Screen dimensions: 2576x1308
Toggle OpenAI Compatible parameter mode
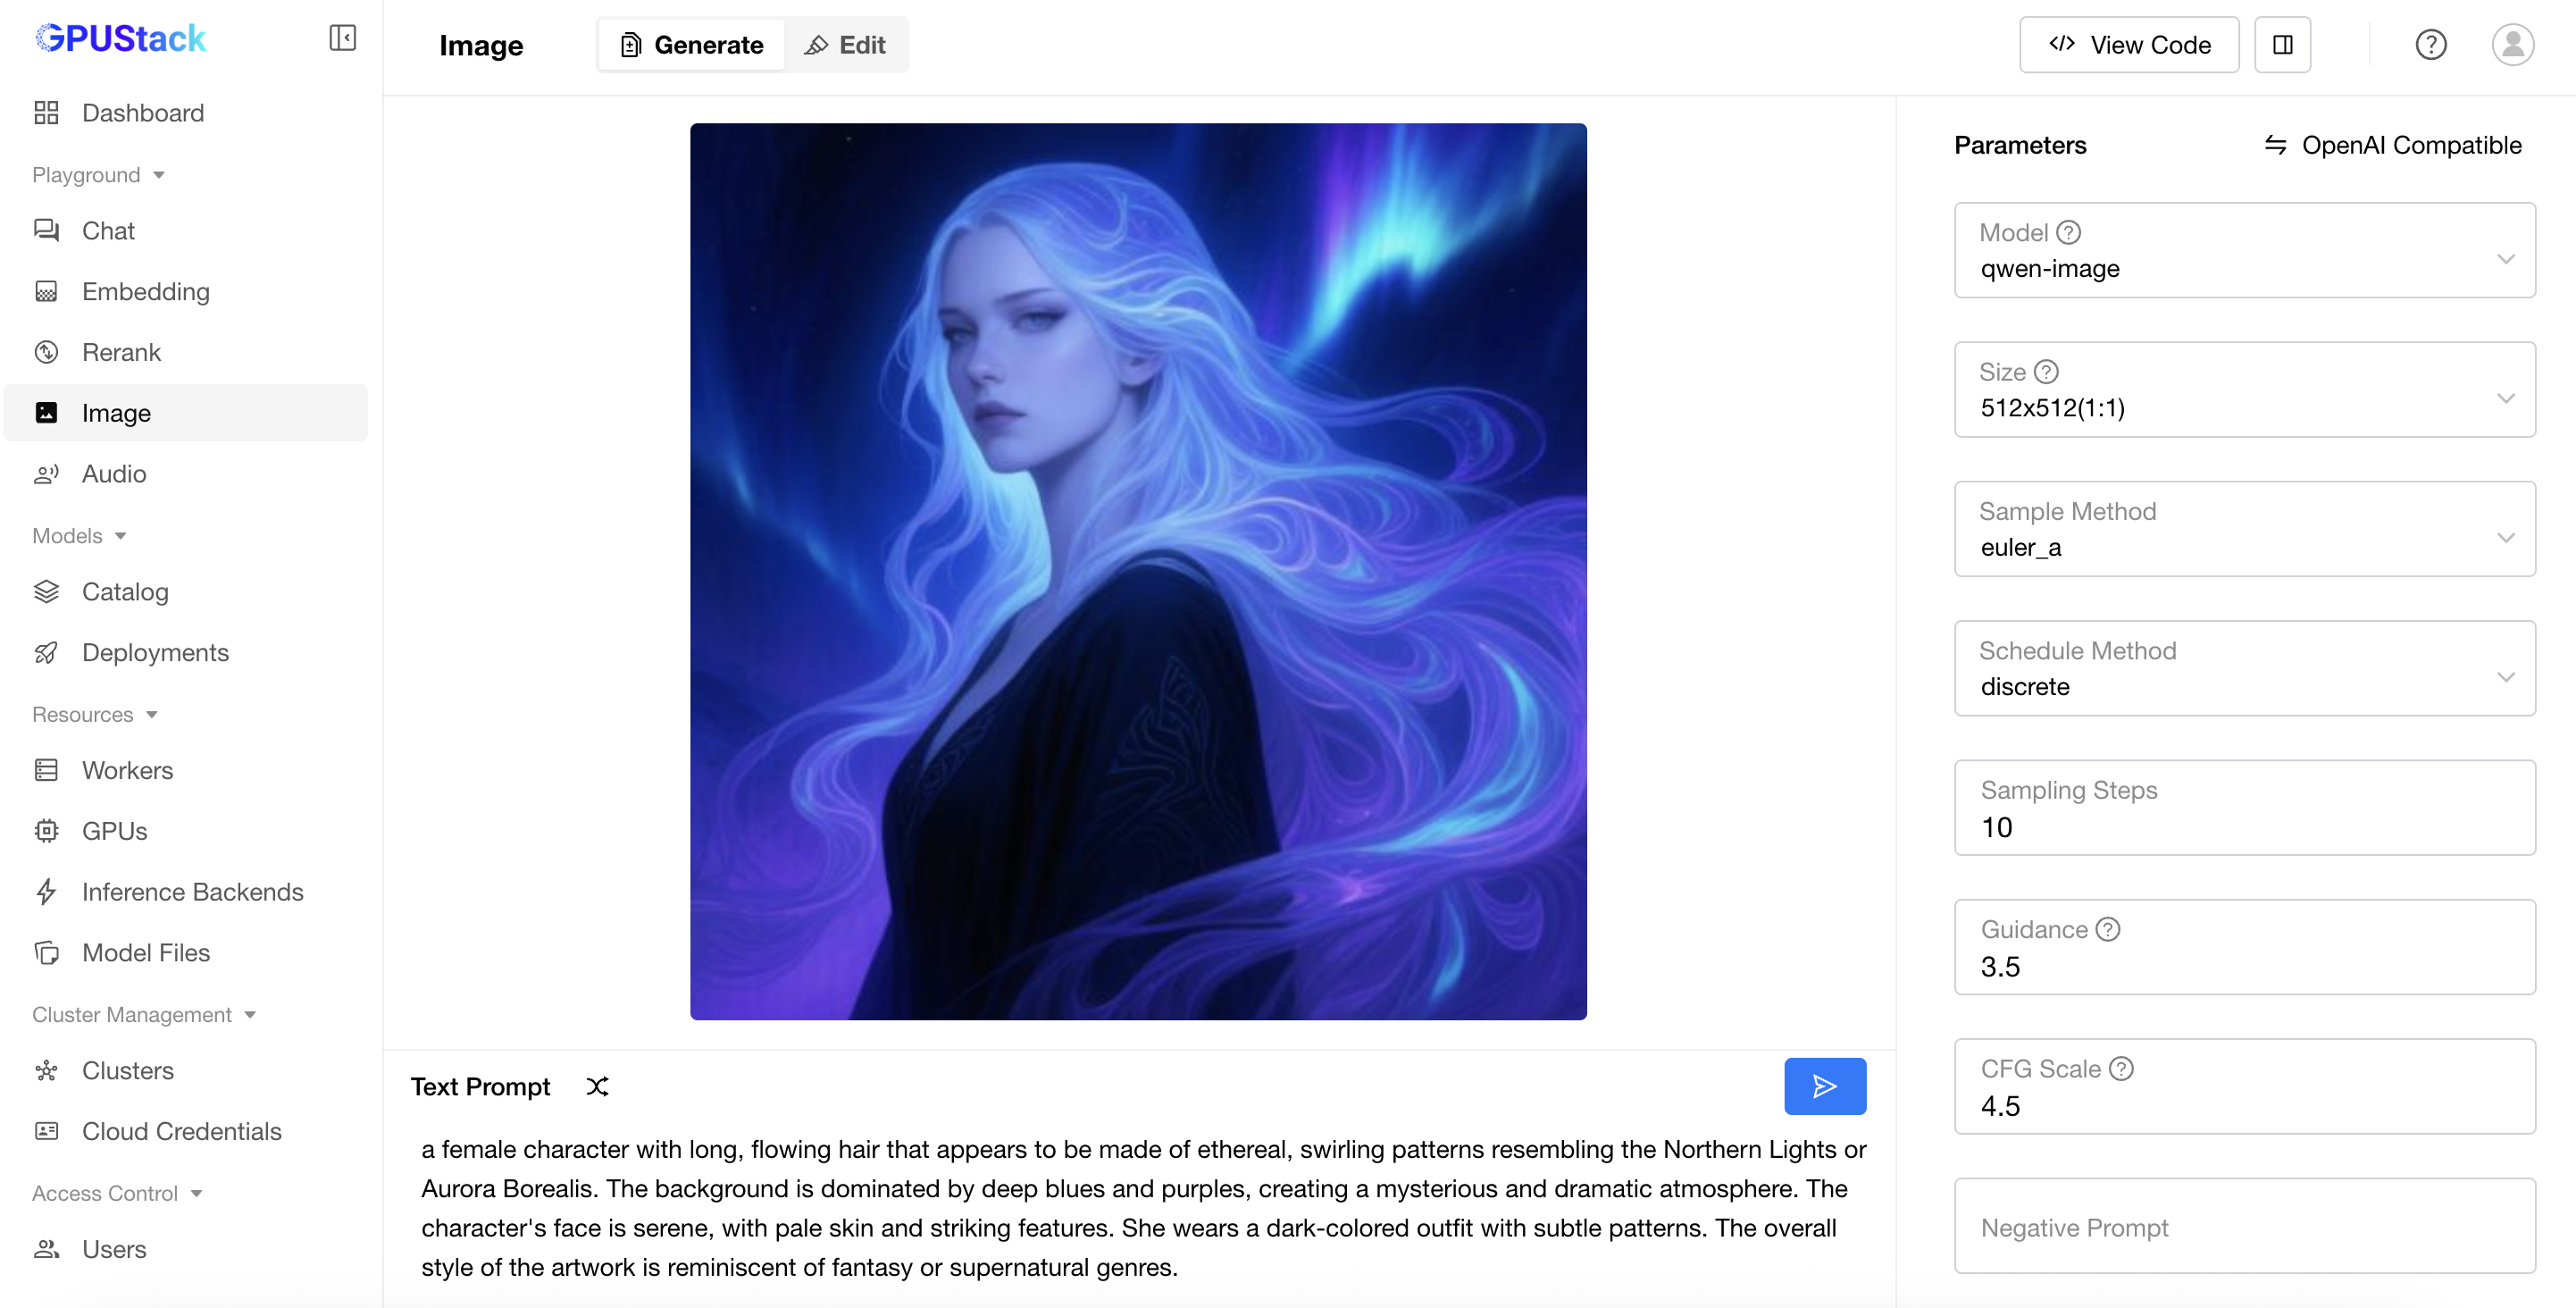[2392, 145]
